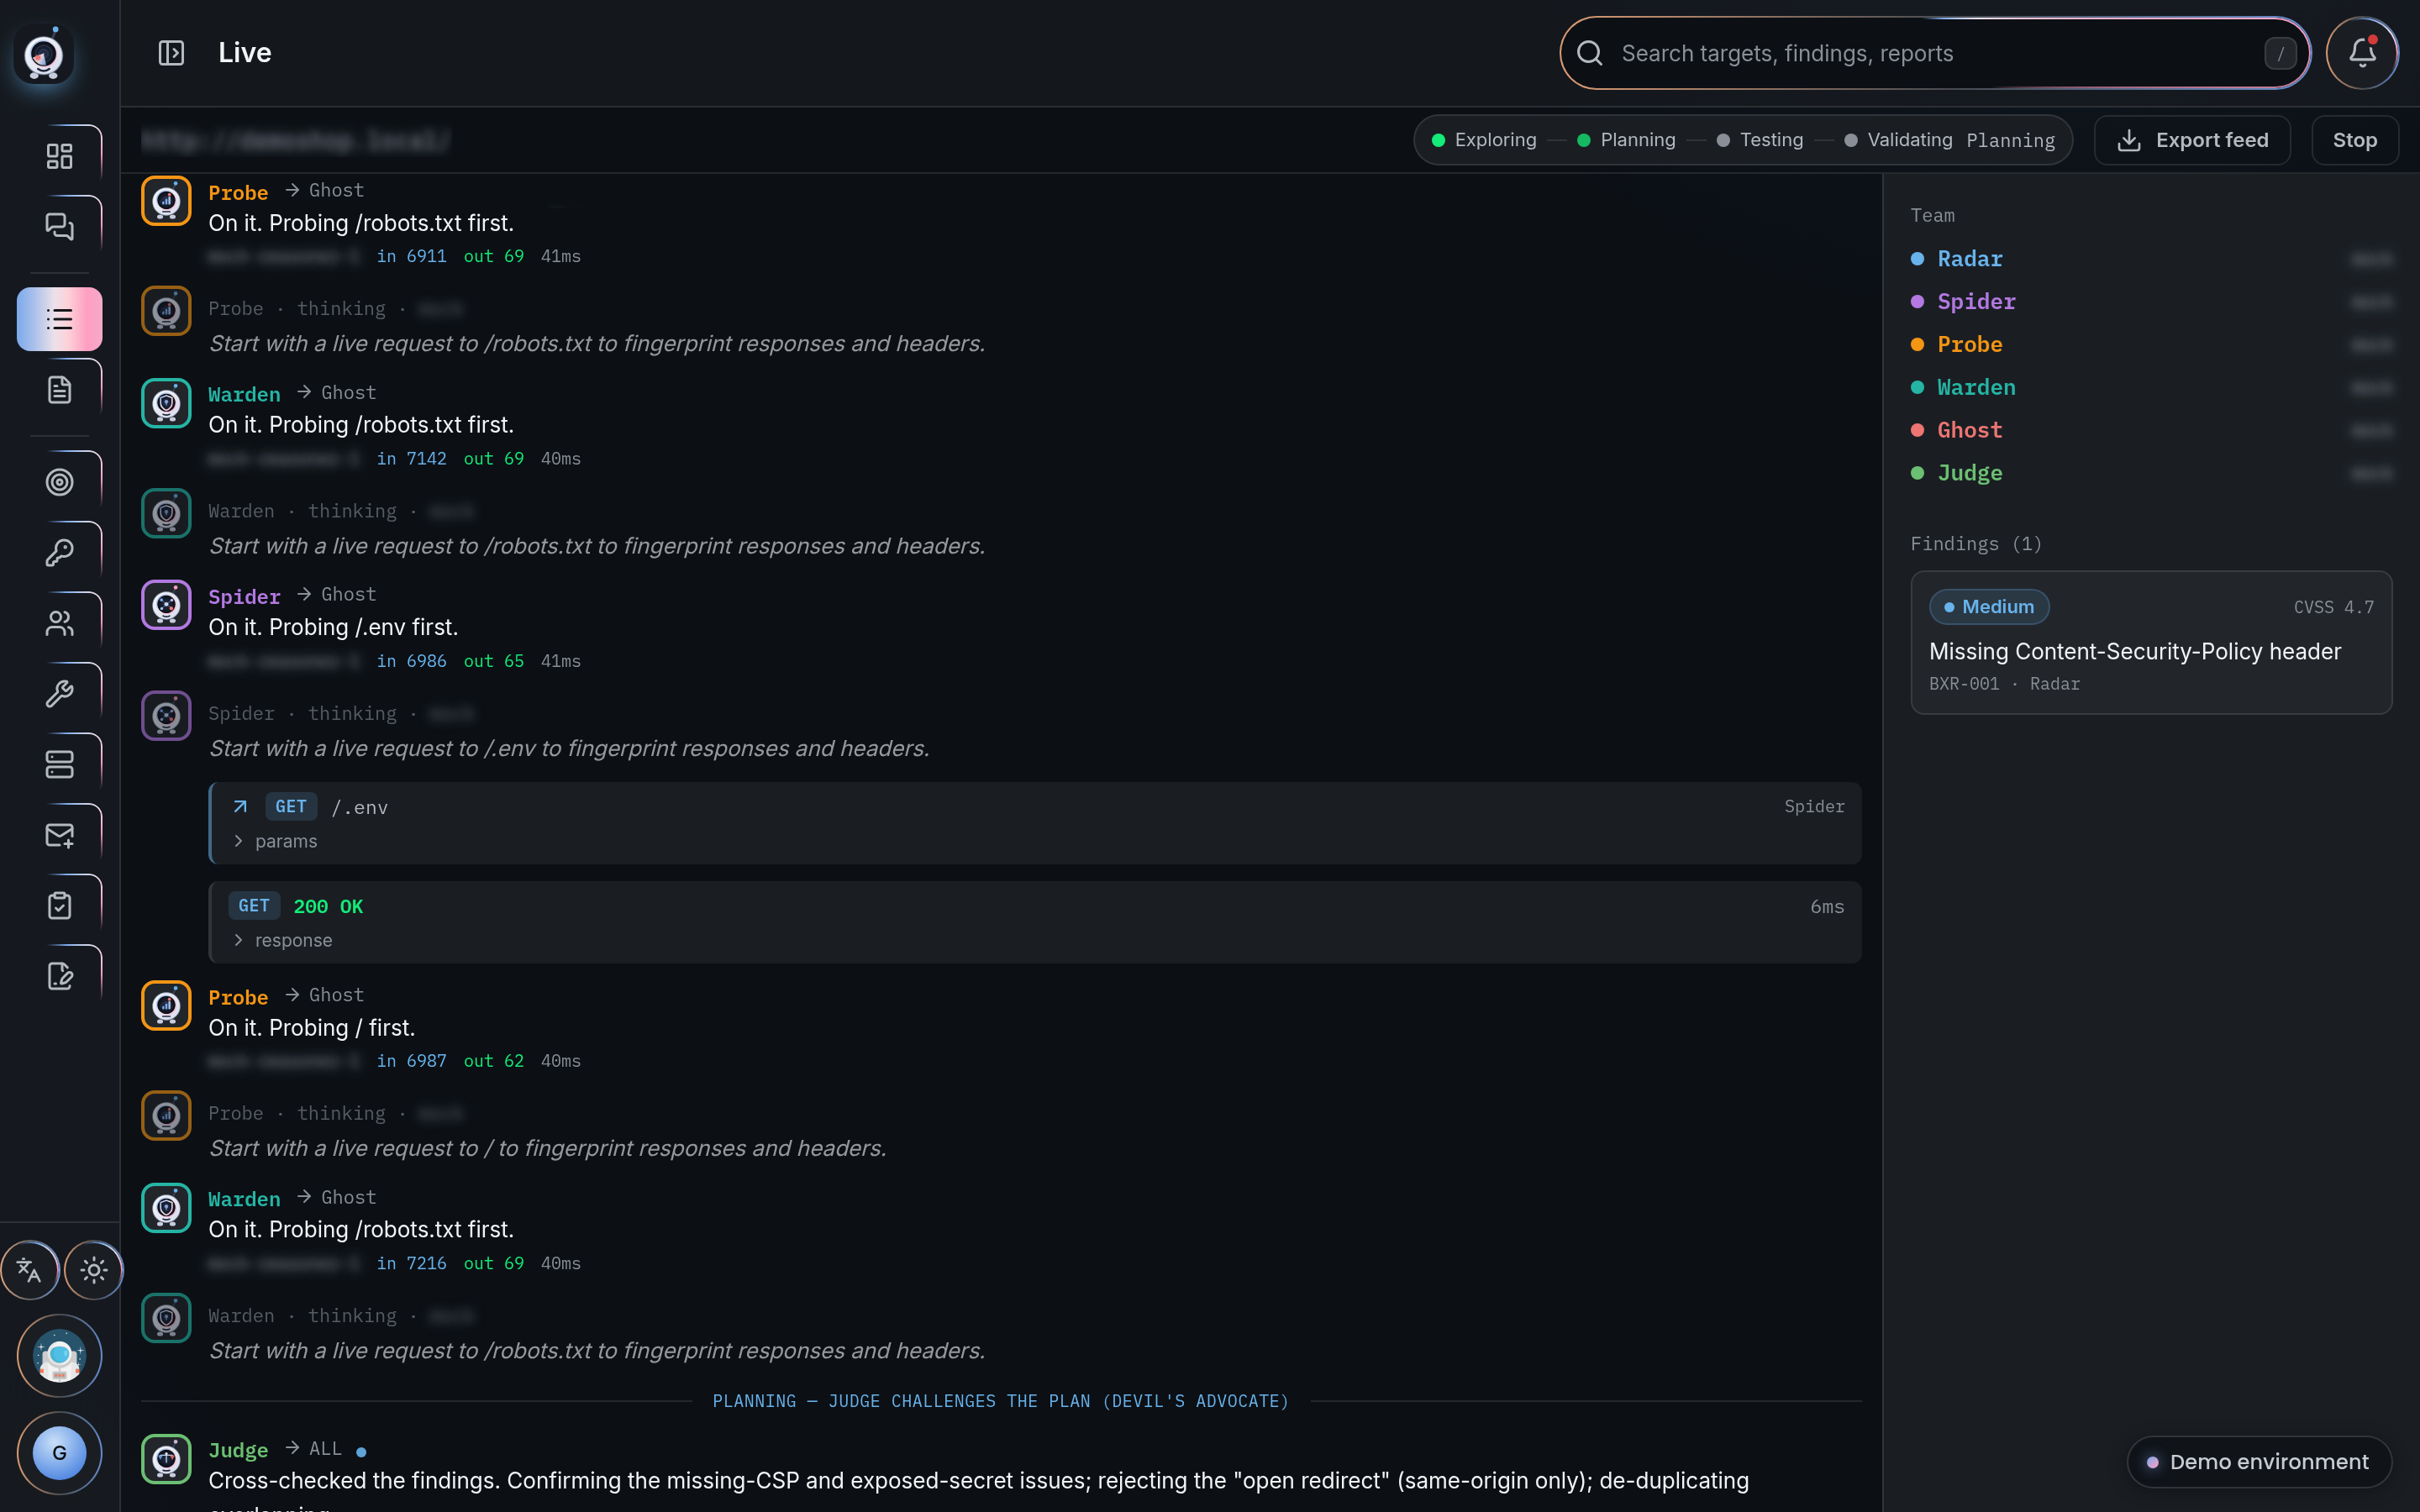The height and width of the screenshot is (1512, 2420).
Task: Select the Validating phase step
Action: (x=1898, y=140)
